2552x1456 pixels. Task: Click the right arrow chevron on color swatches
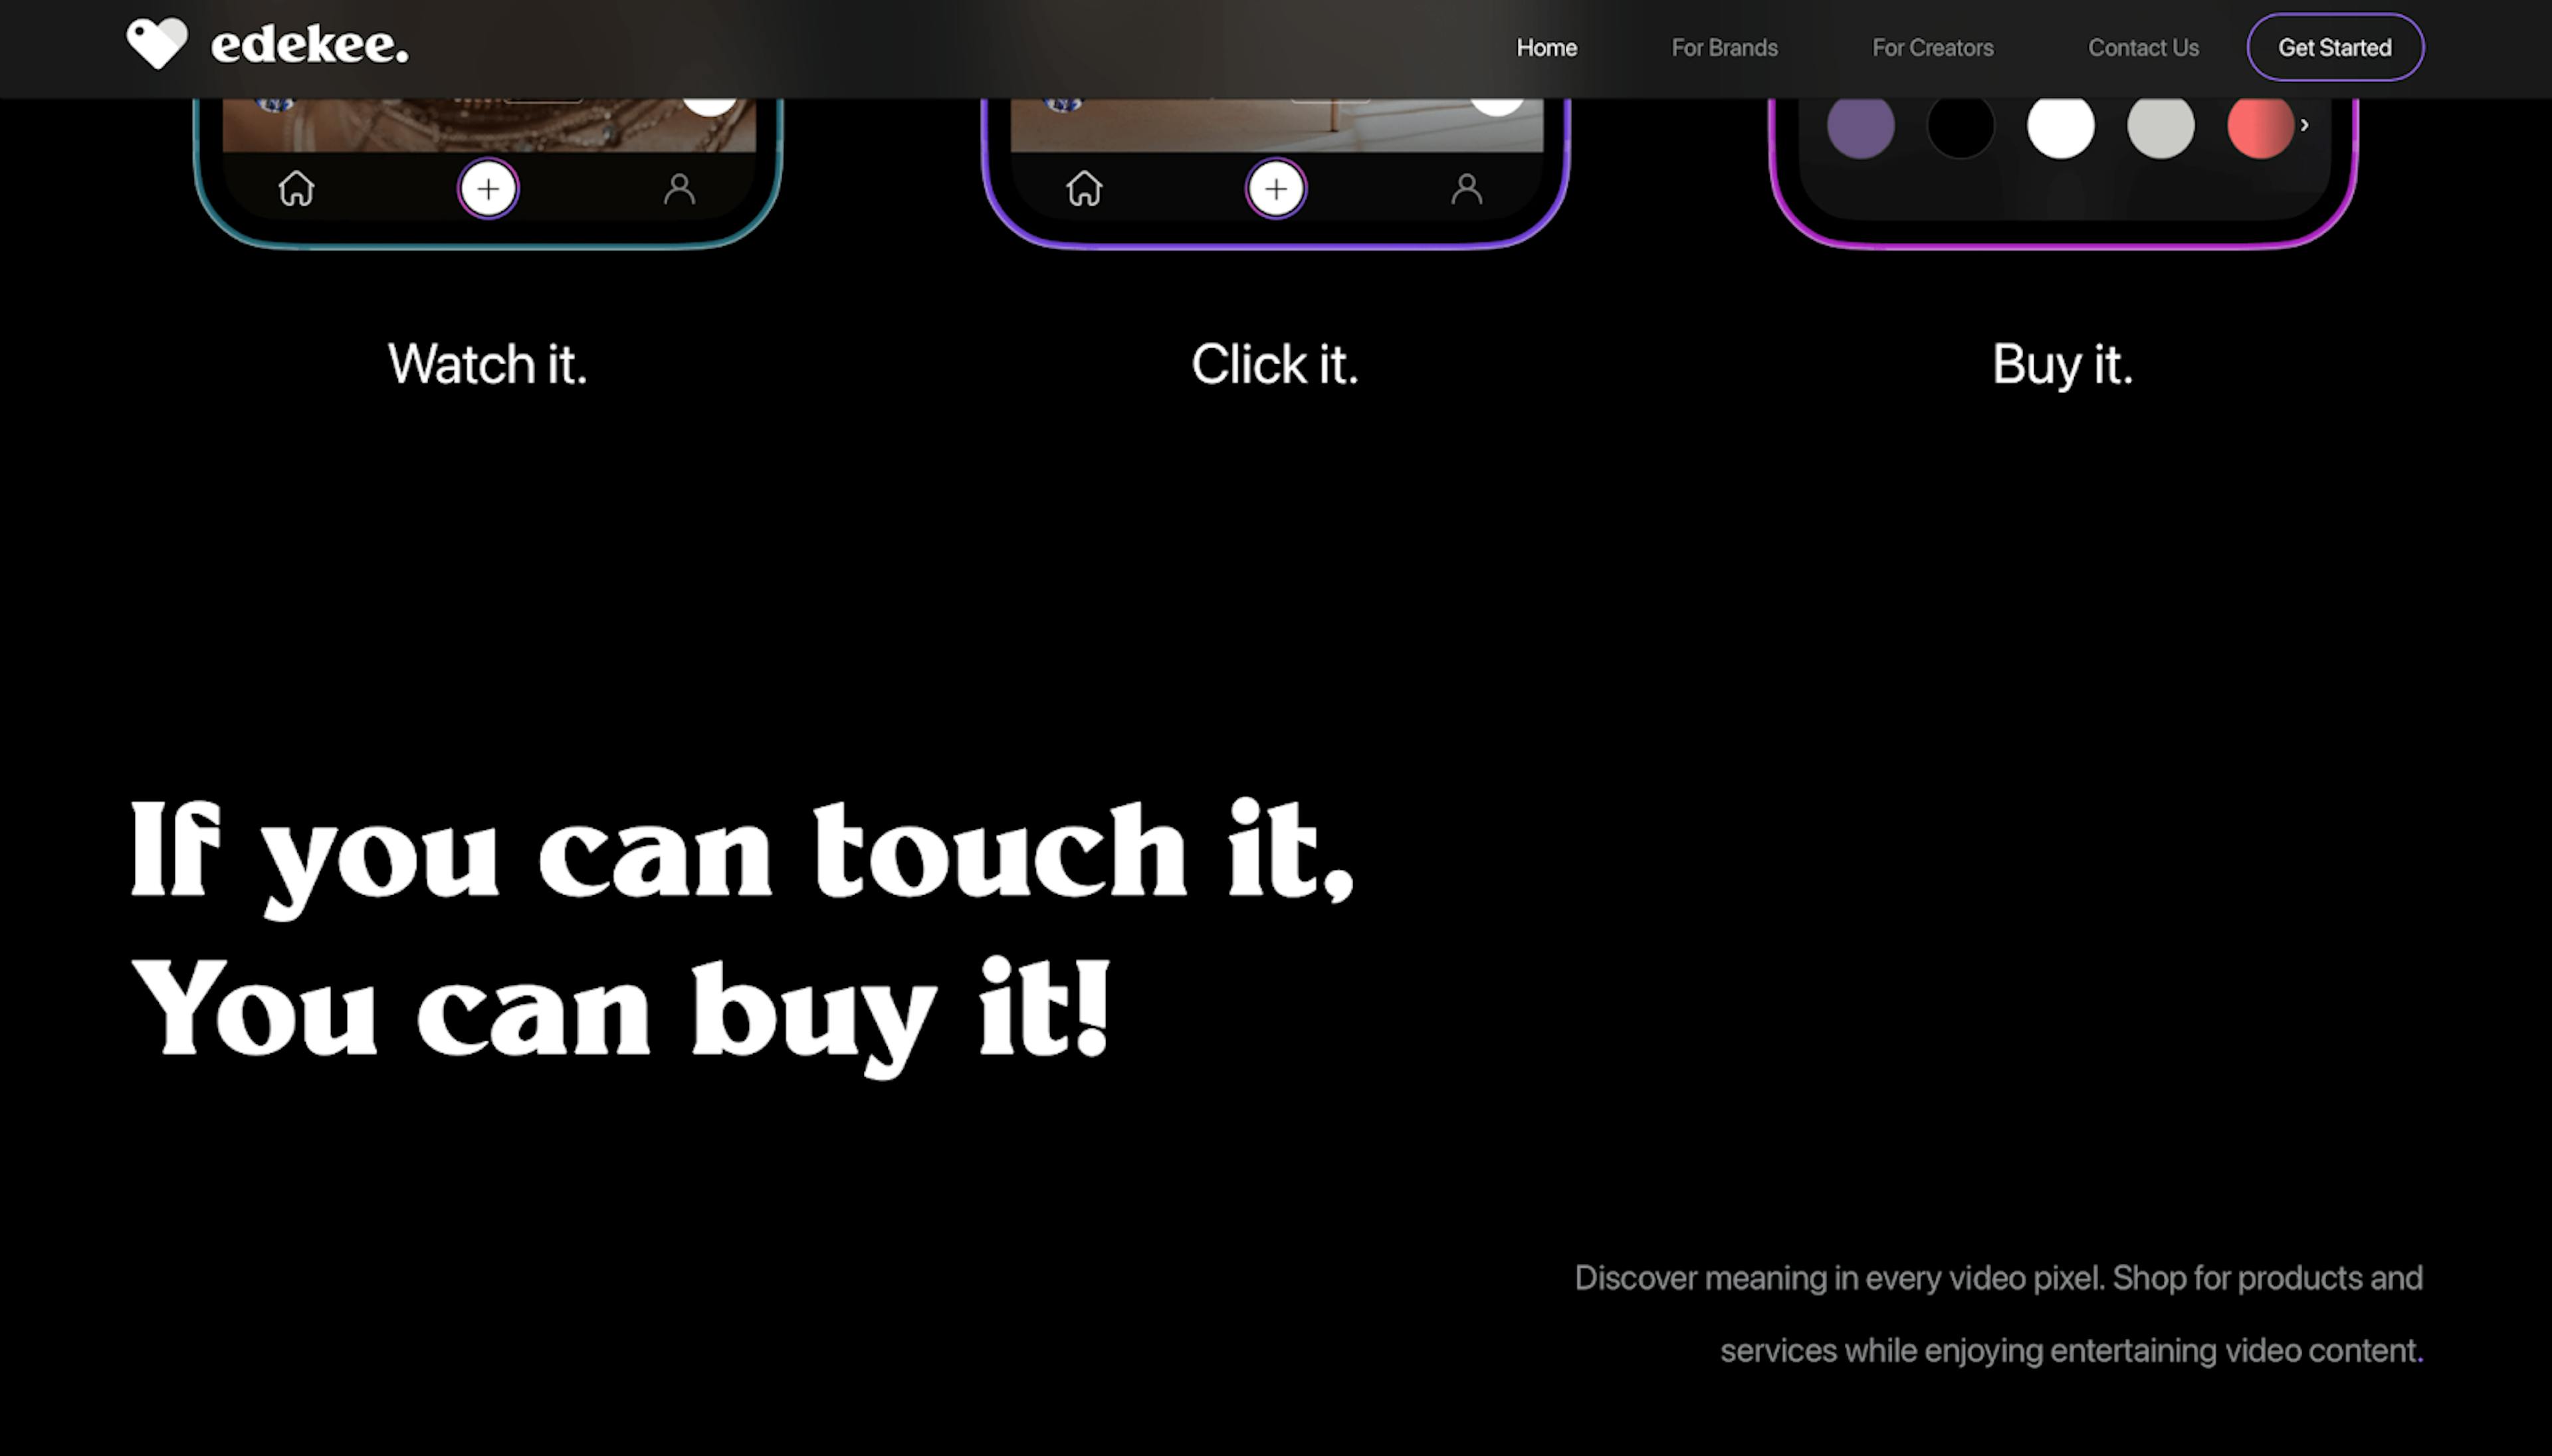(2310, 123)
